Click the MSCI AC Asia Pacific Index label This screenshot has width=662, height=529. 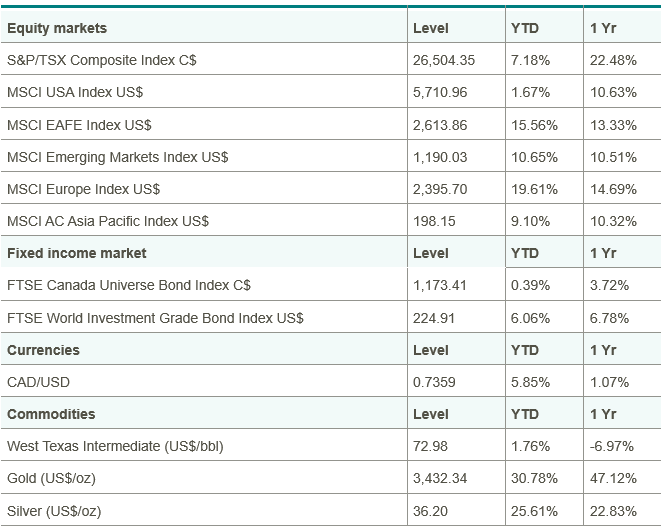click(108, 221)
